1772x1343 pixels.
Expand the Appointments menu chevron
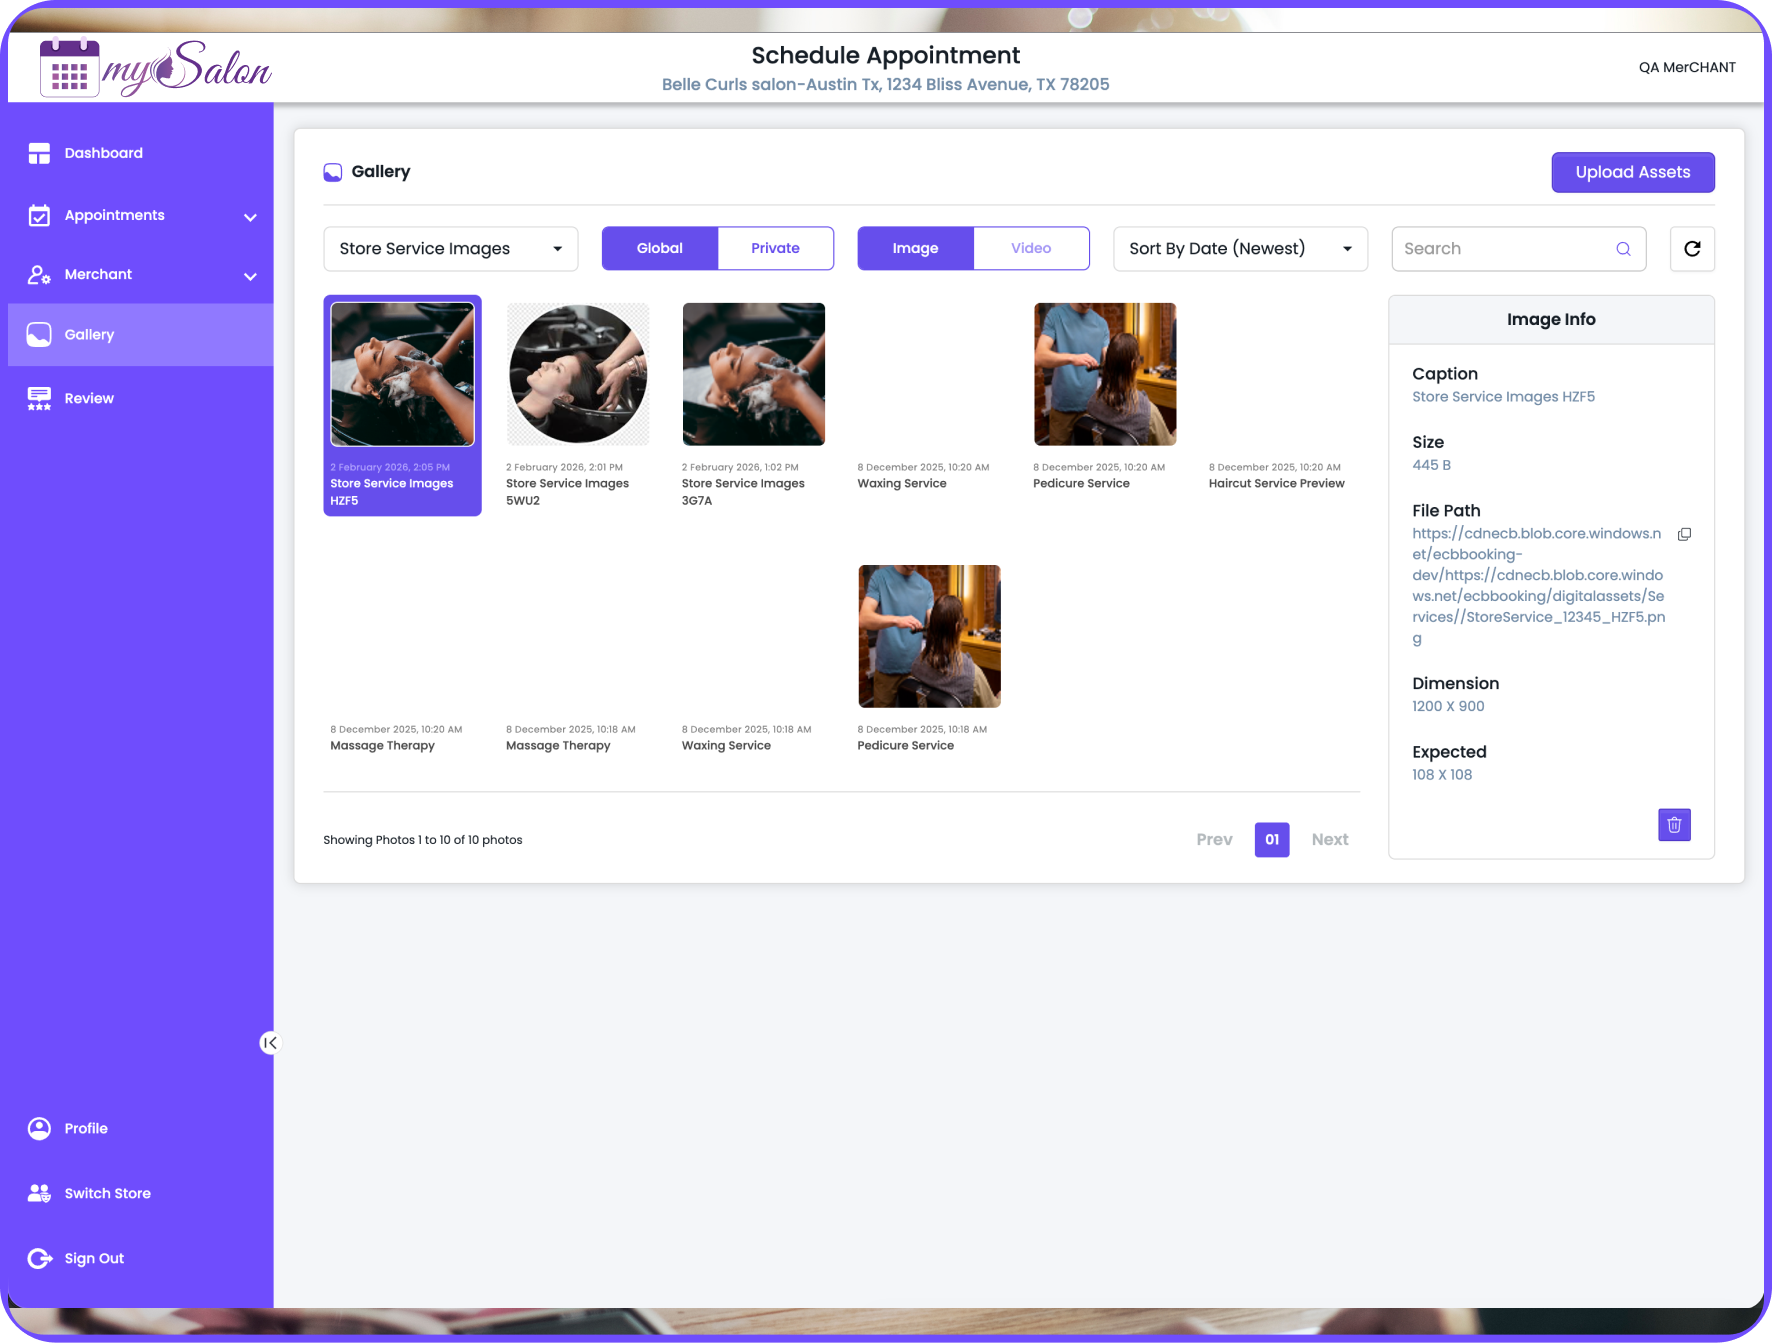[x=250, y=216]
